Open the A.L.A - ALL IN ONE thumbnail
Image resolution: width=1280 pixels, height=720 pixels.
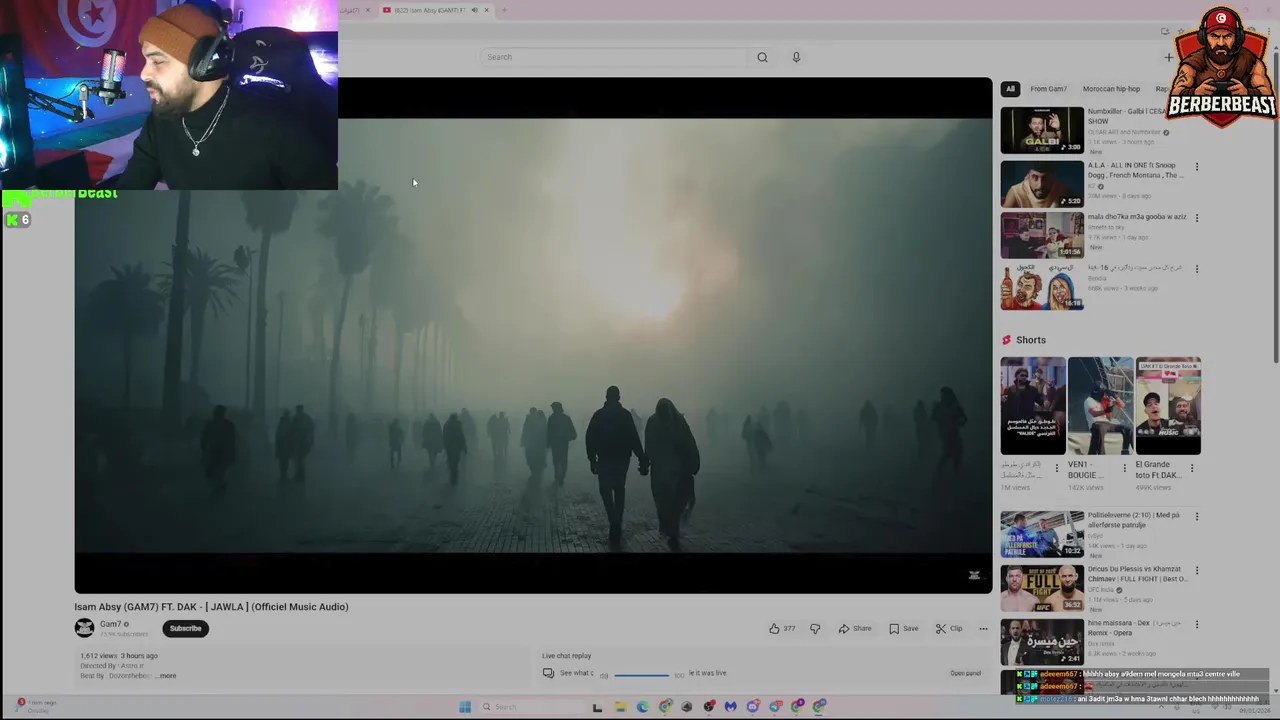(x=1042, y=184)
